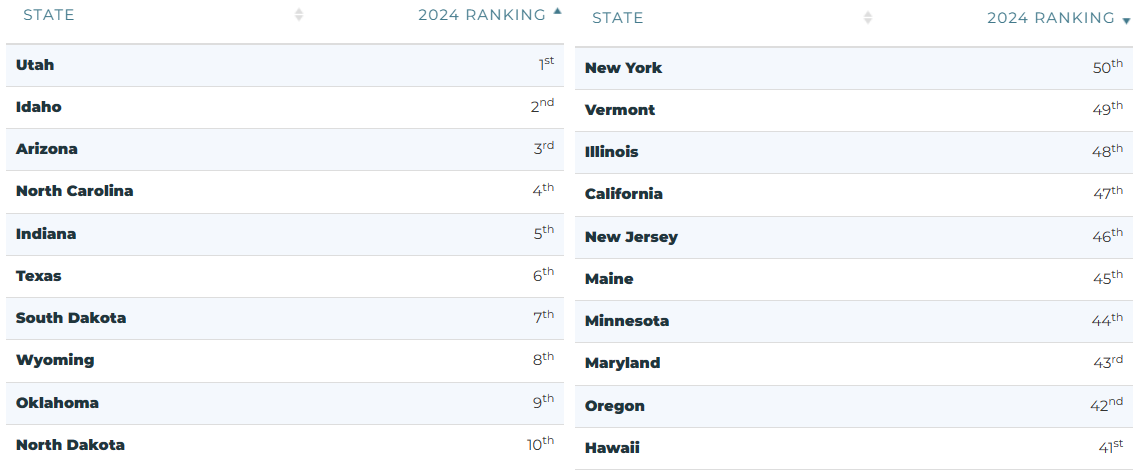Click descending arrow beside right 2024 Ranking
This screenshot has height=470, width=1140.
coord(1126,22)
